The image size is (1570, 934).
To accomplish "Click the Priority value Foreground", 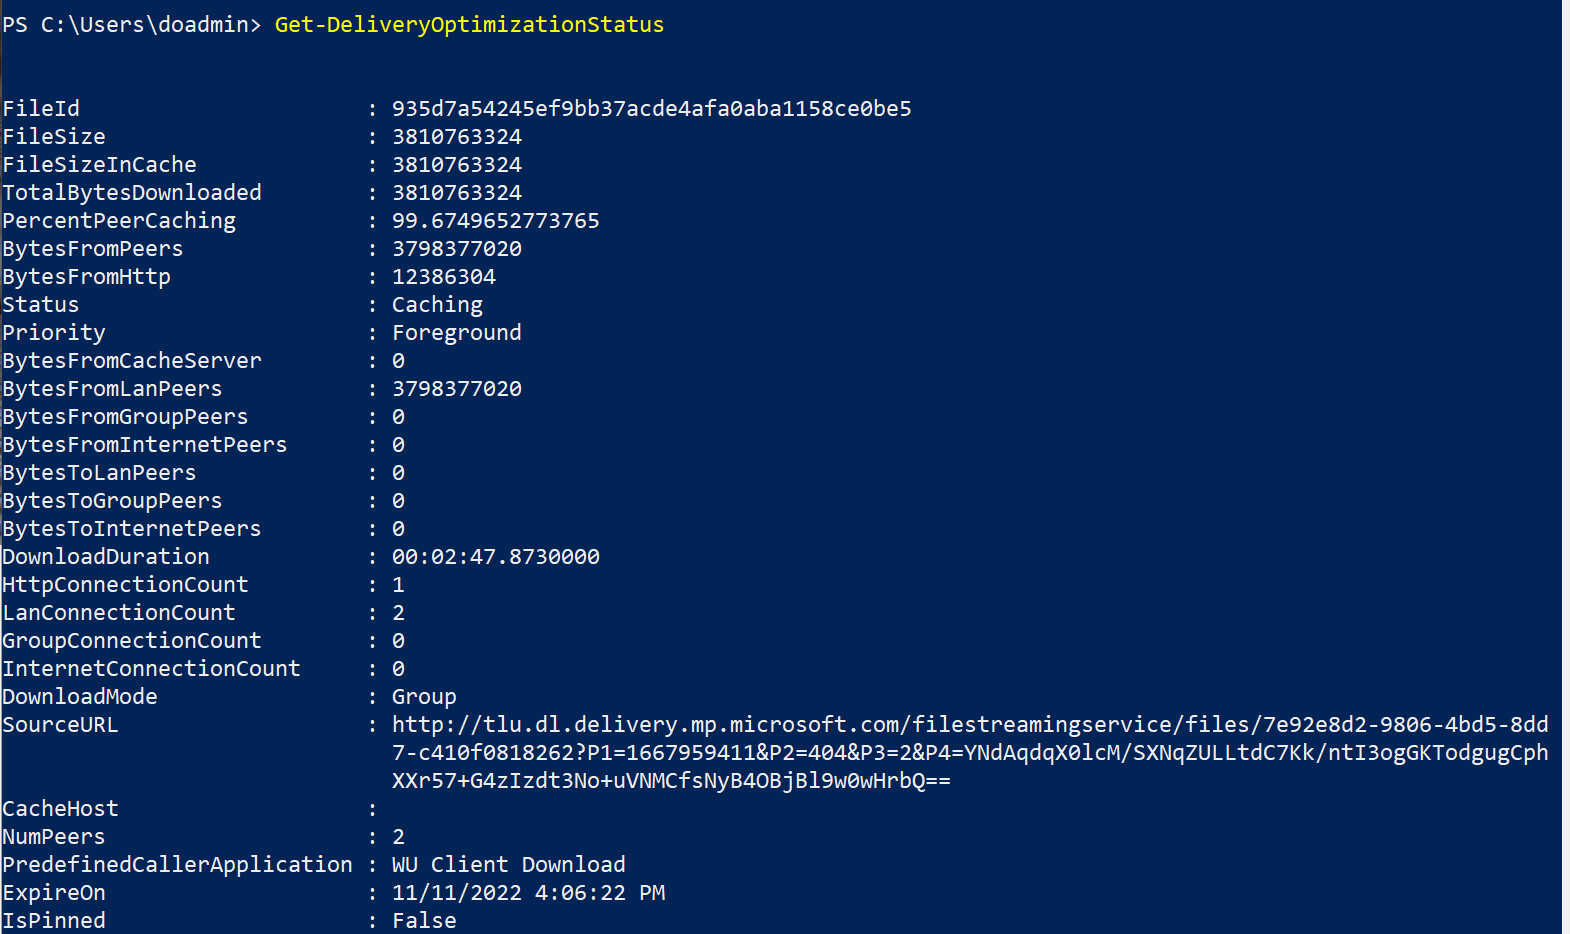I will point(456,333).
